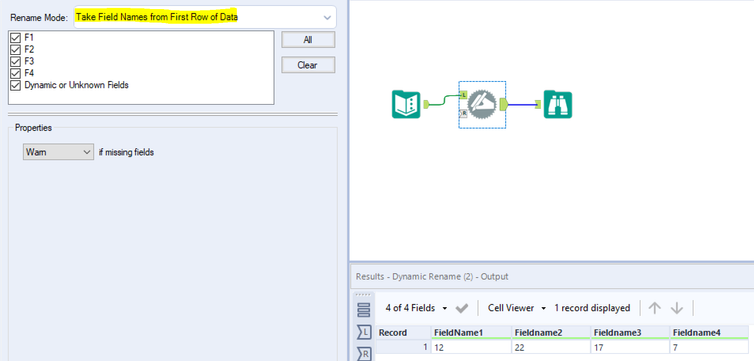Click the green connection from Input Data

pos(444,101)
